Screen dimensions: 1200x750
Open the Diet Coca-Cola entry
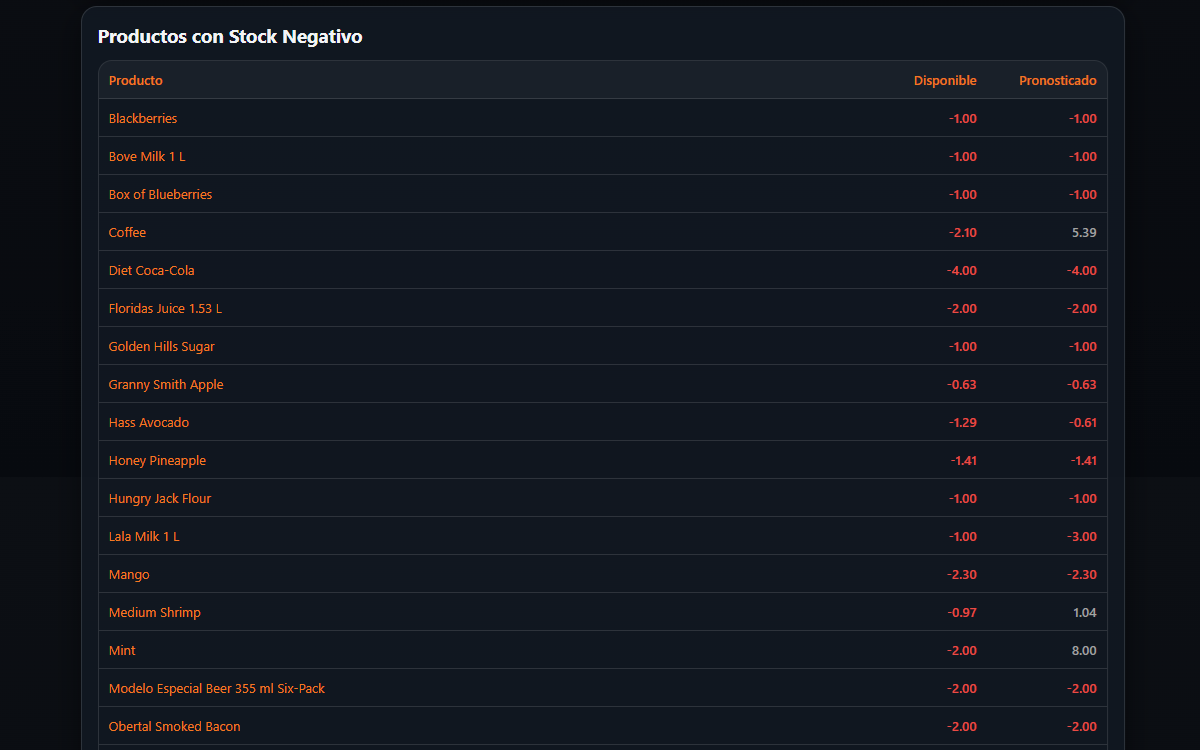[151, 270]
